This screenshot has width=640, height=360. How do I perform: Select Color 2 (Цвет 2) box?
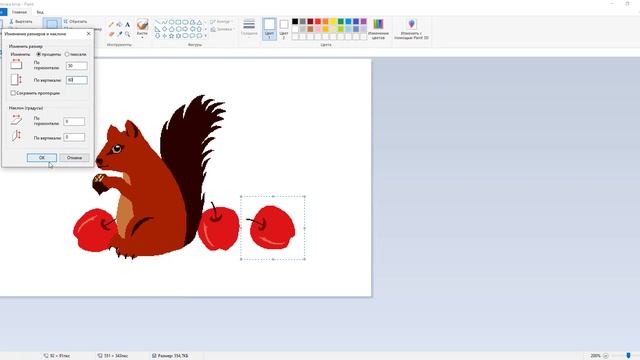click(284, 29)
